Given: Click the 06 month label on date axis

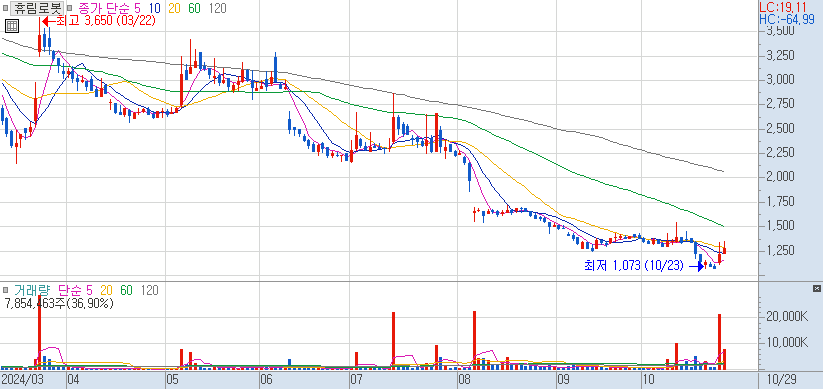Looking at the screenshot, I should coord(267,379).
